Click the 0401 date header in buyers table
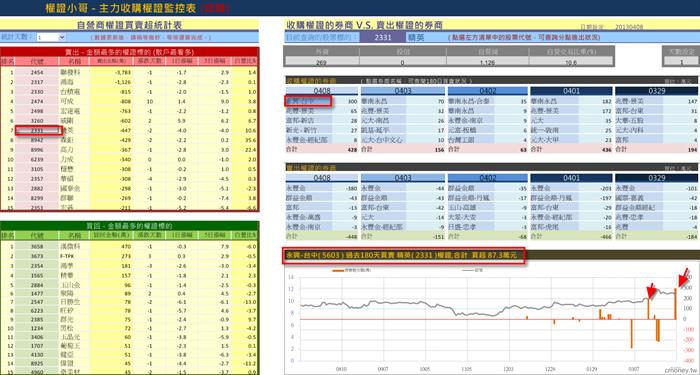The image size is (700, 375). pos(571,91)
